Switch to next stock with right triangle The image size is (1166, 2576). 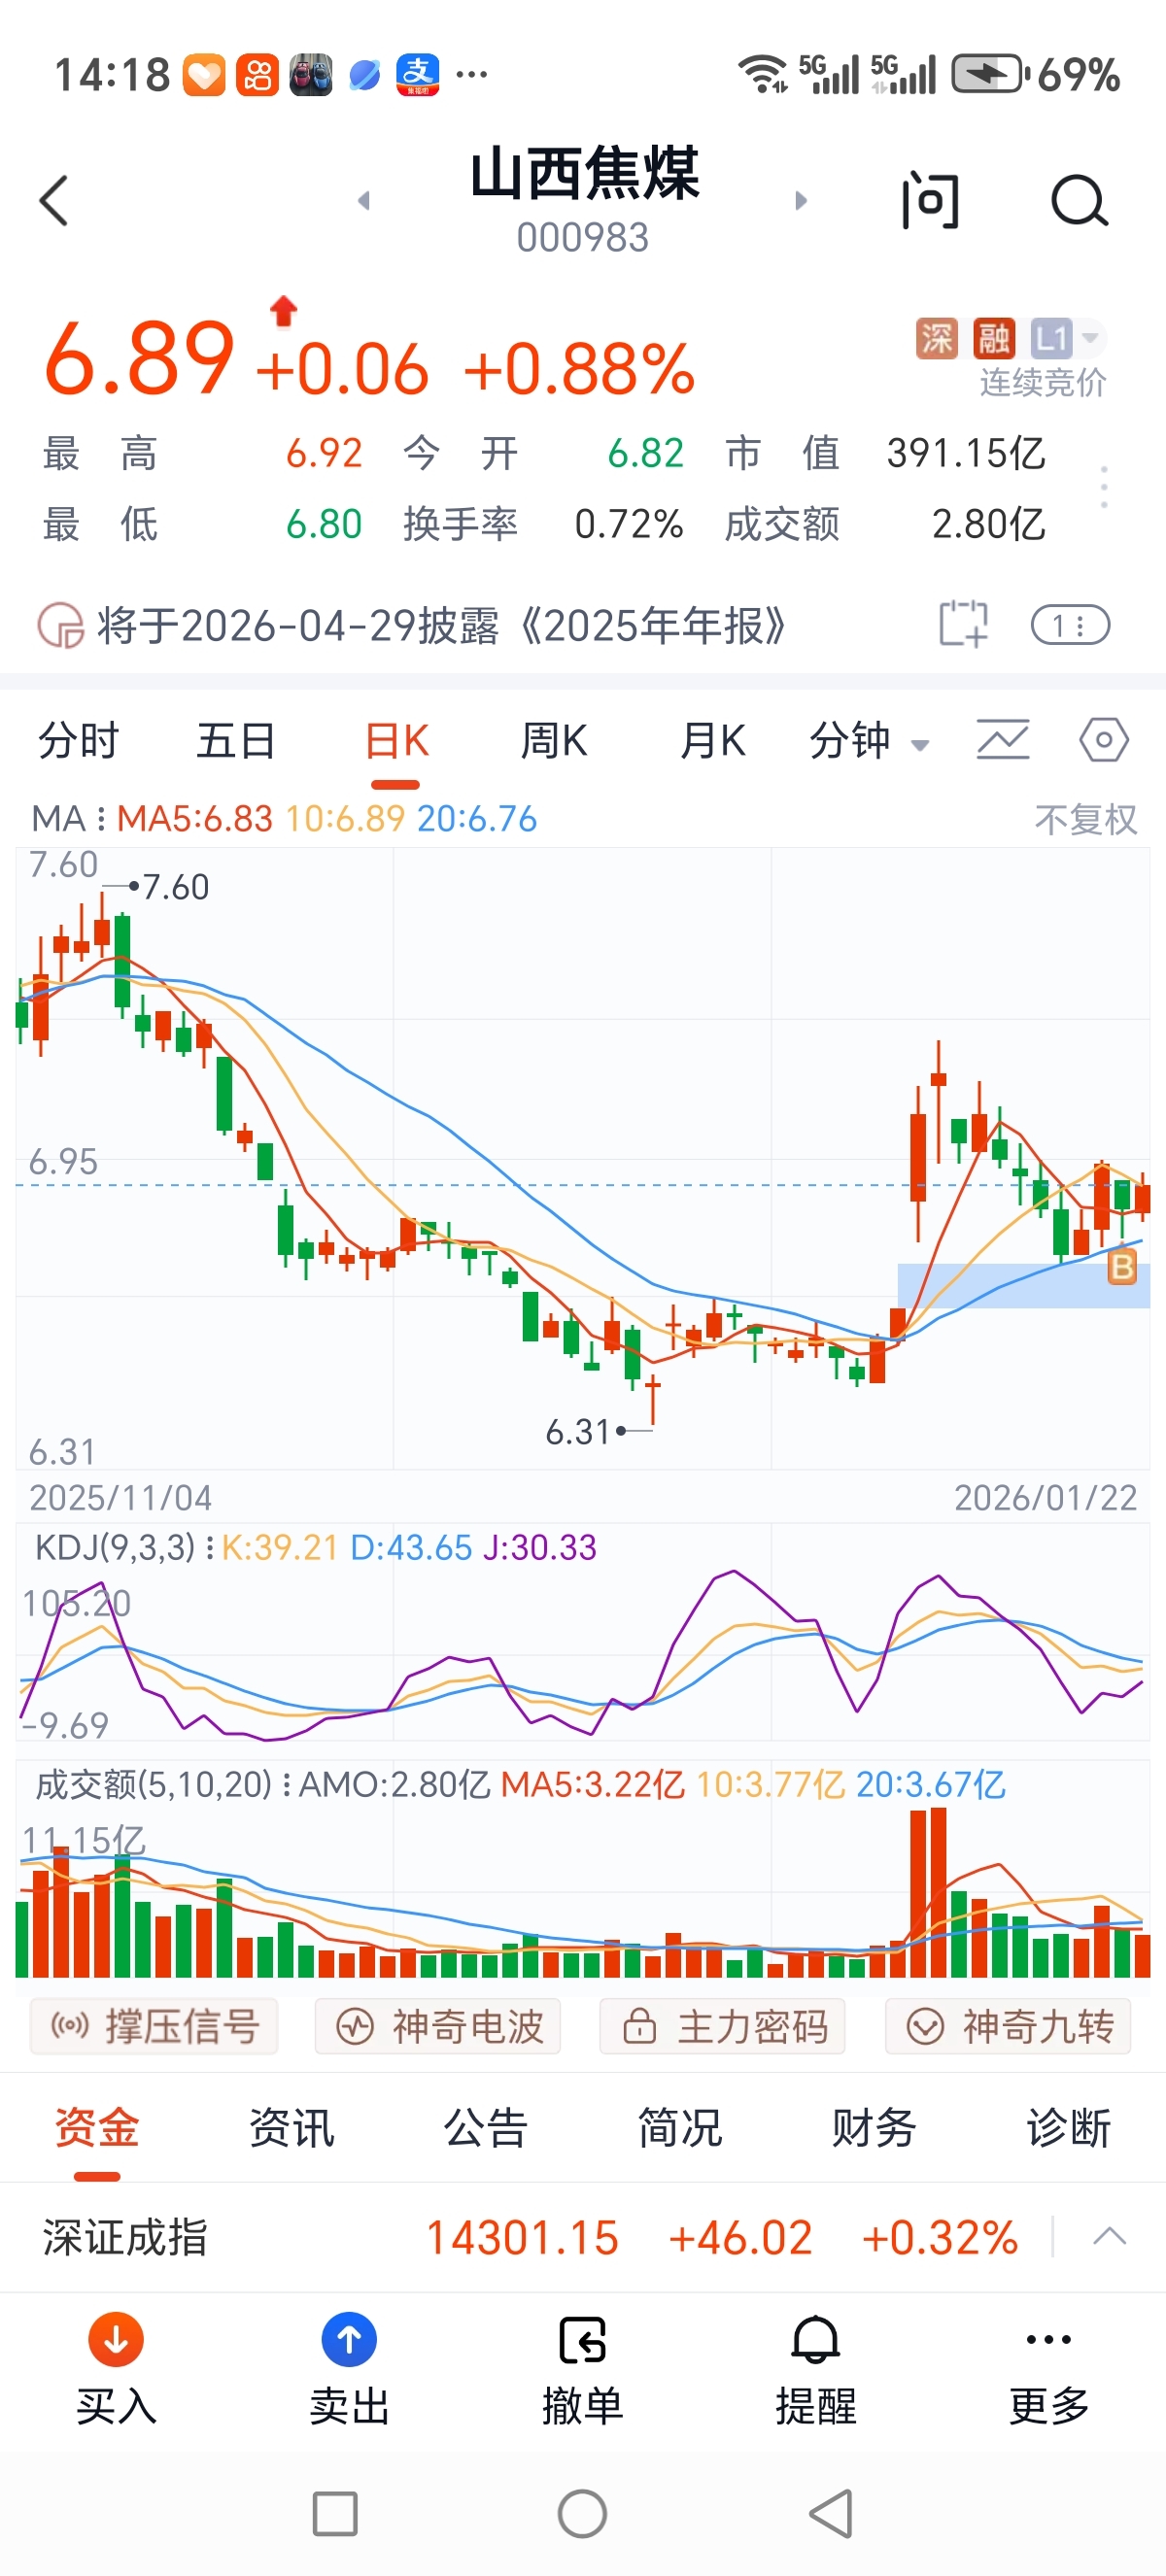point(800,201)
